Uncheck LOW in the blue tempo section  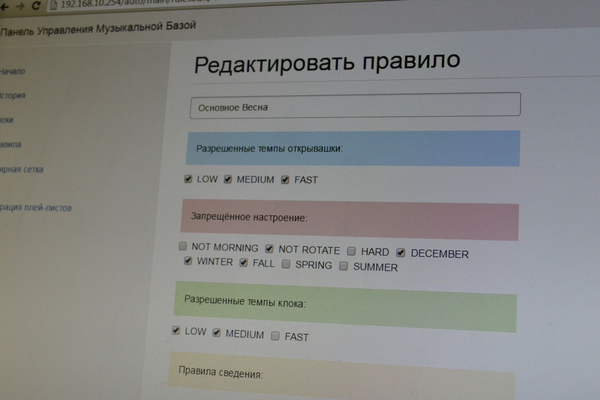coord(188,180)
